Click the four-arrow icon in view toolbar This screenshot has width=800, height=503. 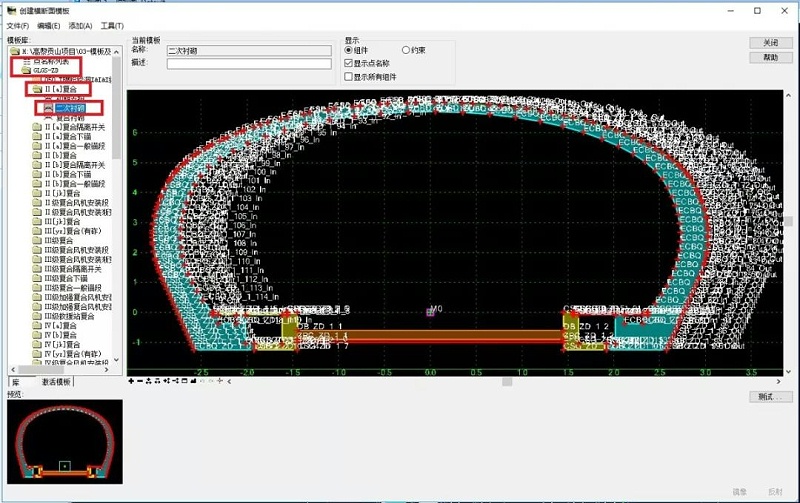pos(166,381)
